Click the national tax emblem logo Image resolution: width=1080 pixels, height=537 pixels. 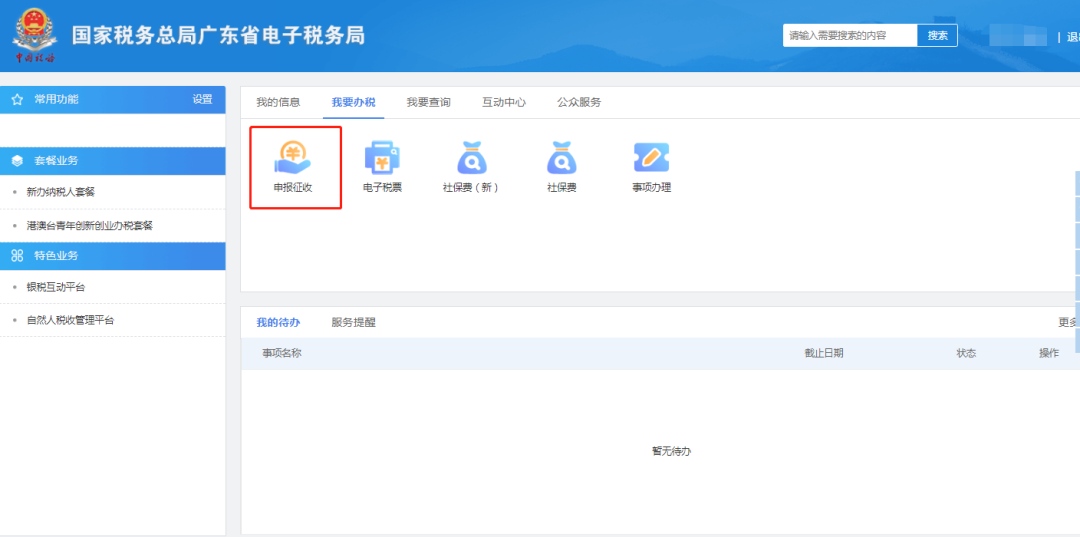[x=34, y=34]
